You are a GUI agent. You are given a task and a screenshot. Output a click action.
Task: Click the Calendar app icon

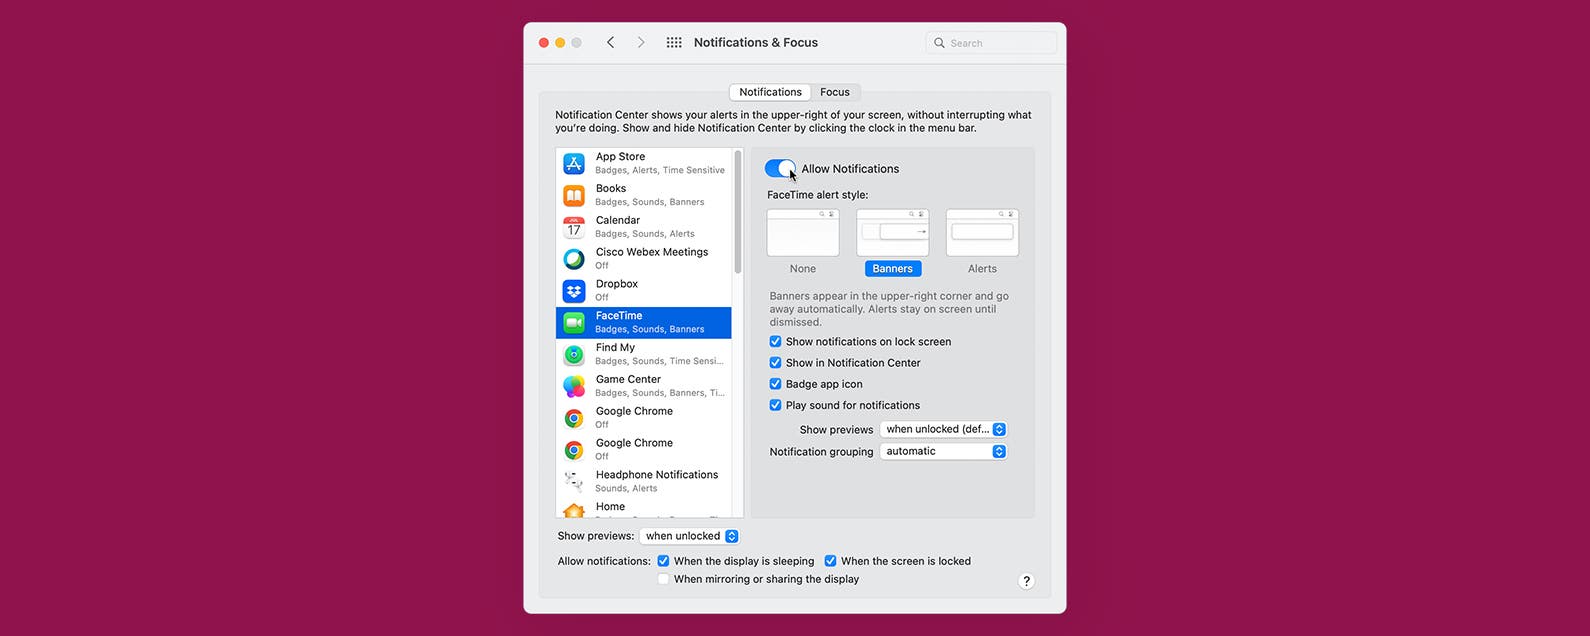pos(574,227)
